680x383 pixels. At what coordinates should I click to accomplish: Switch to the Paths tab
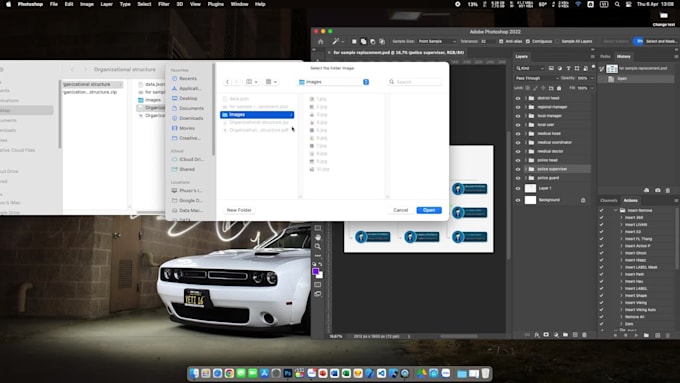point(605,56)
